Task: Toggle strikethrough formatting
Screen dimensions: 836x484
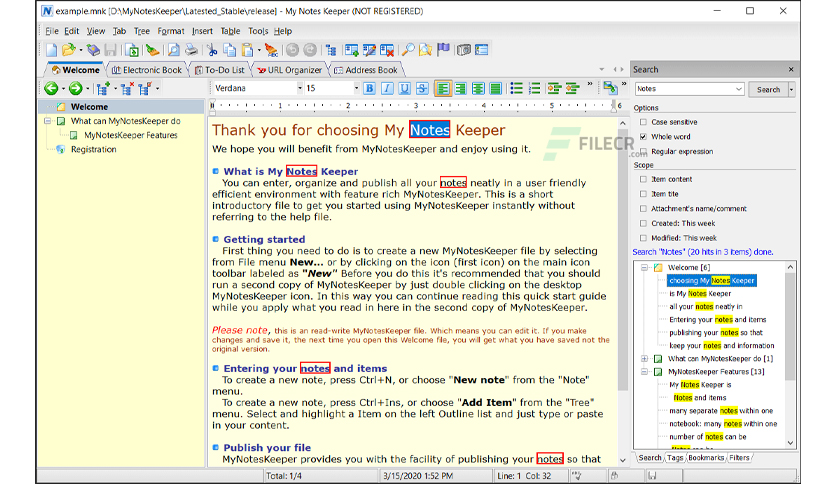Action: tap(422, 88)
